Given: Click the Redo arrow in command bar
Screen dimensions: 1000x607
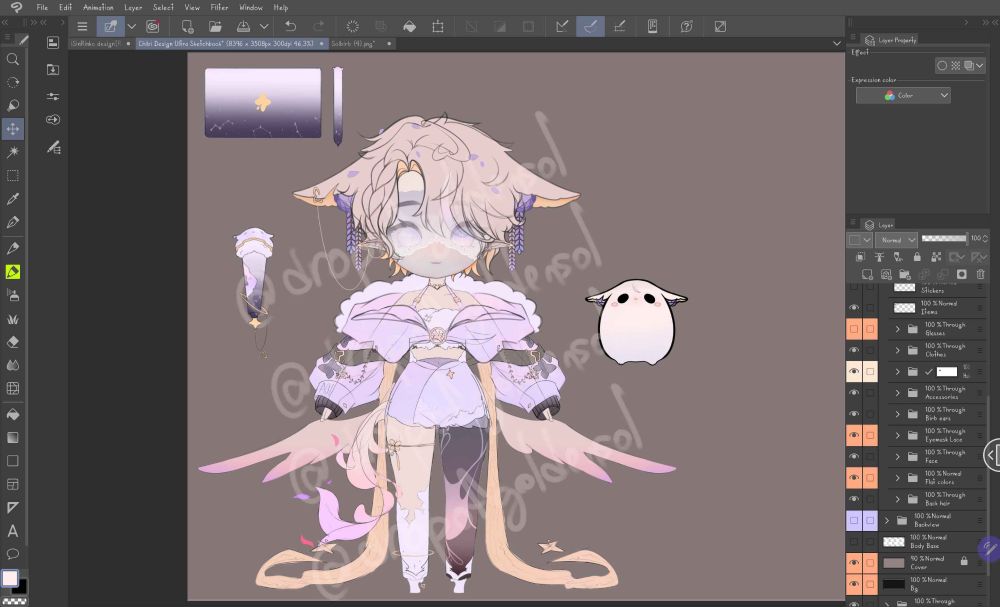Looking at the screenshot, I should pyautogui.click(x=319, y=26).
